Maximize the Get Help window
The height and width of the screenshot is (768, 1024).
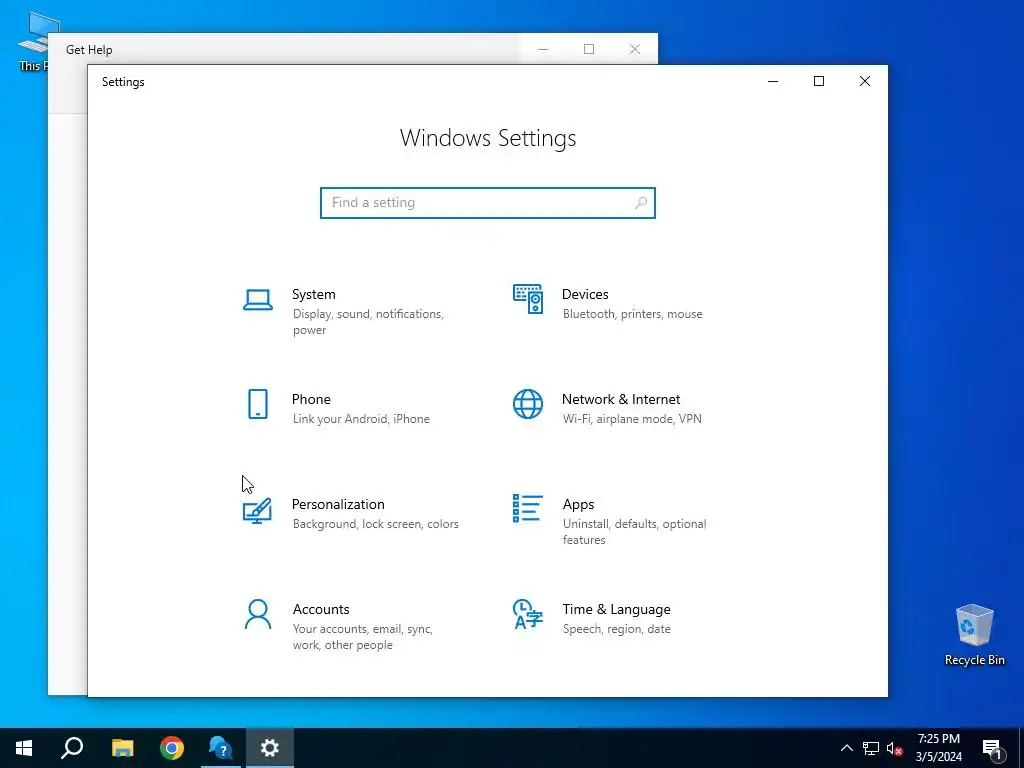[x=589, y=49]
